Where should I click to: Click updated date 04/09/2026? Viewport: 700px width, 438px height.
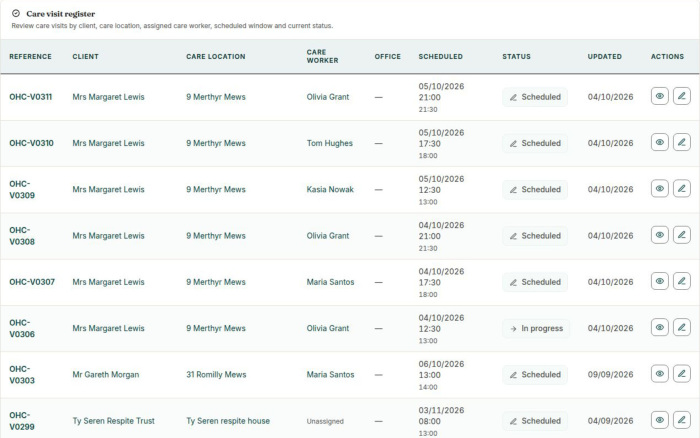[610, 421]
